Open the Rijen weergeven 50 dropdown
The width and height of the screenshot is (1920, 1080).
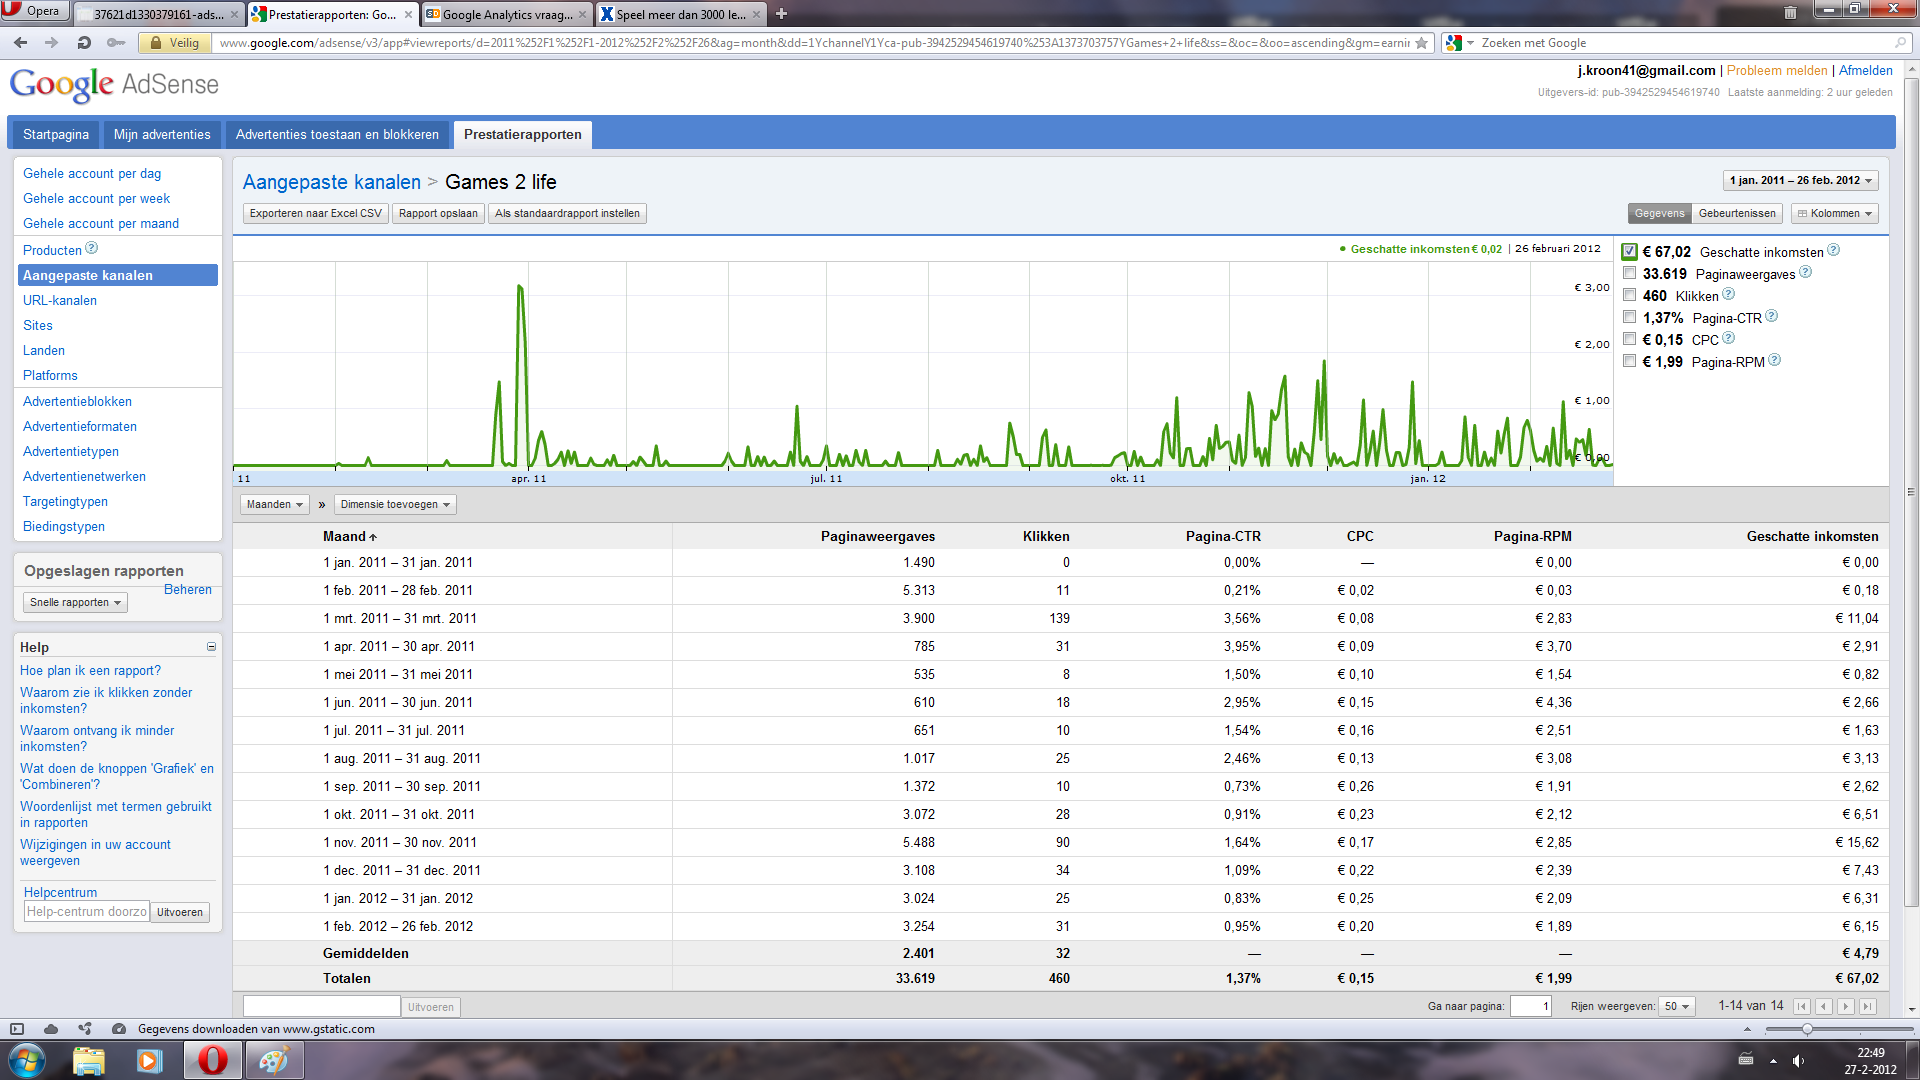[1676, 1006]
